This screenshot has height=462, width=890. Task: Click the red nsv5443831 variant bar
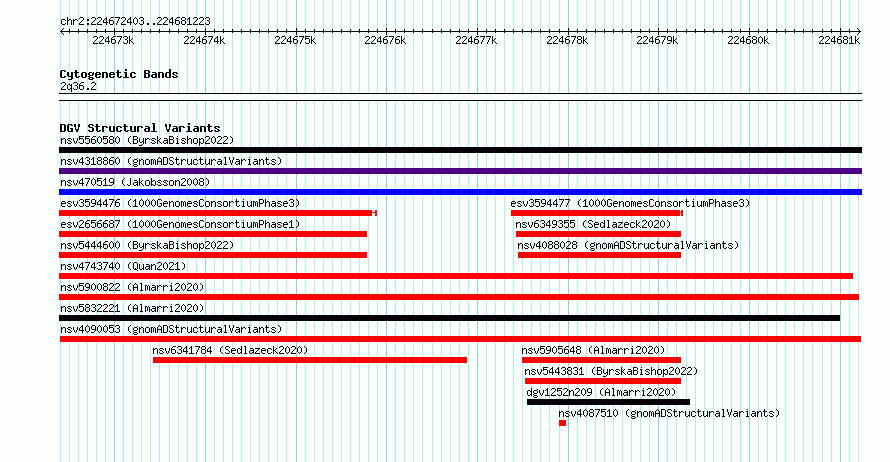(x=603, y=381)
